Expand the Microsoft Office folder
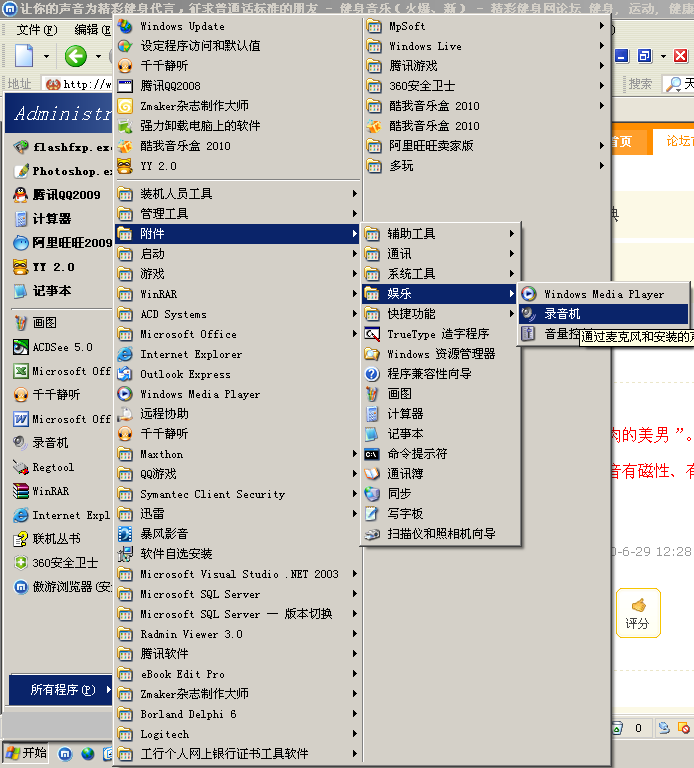The width and height of the screenshot is (694, 768). 238,334
